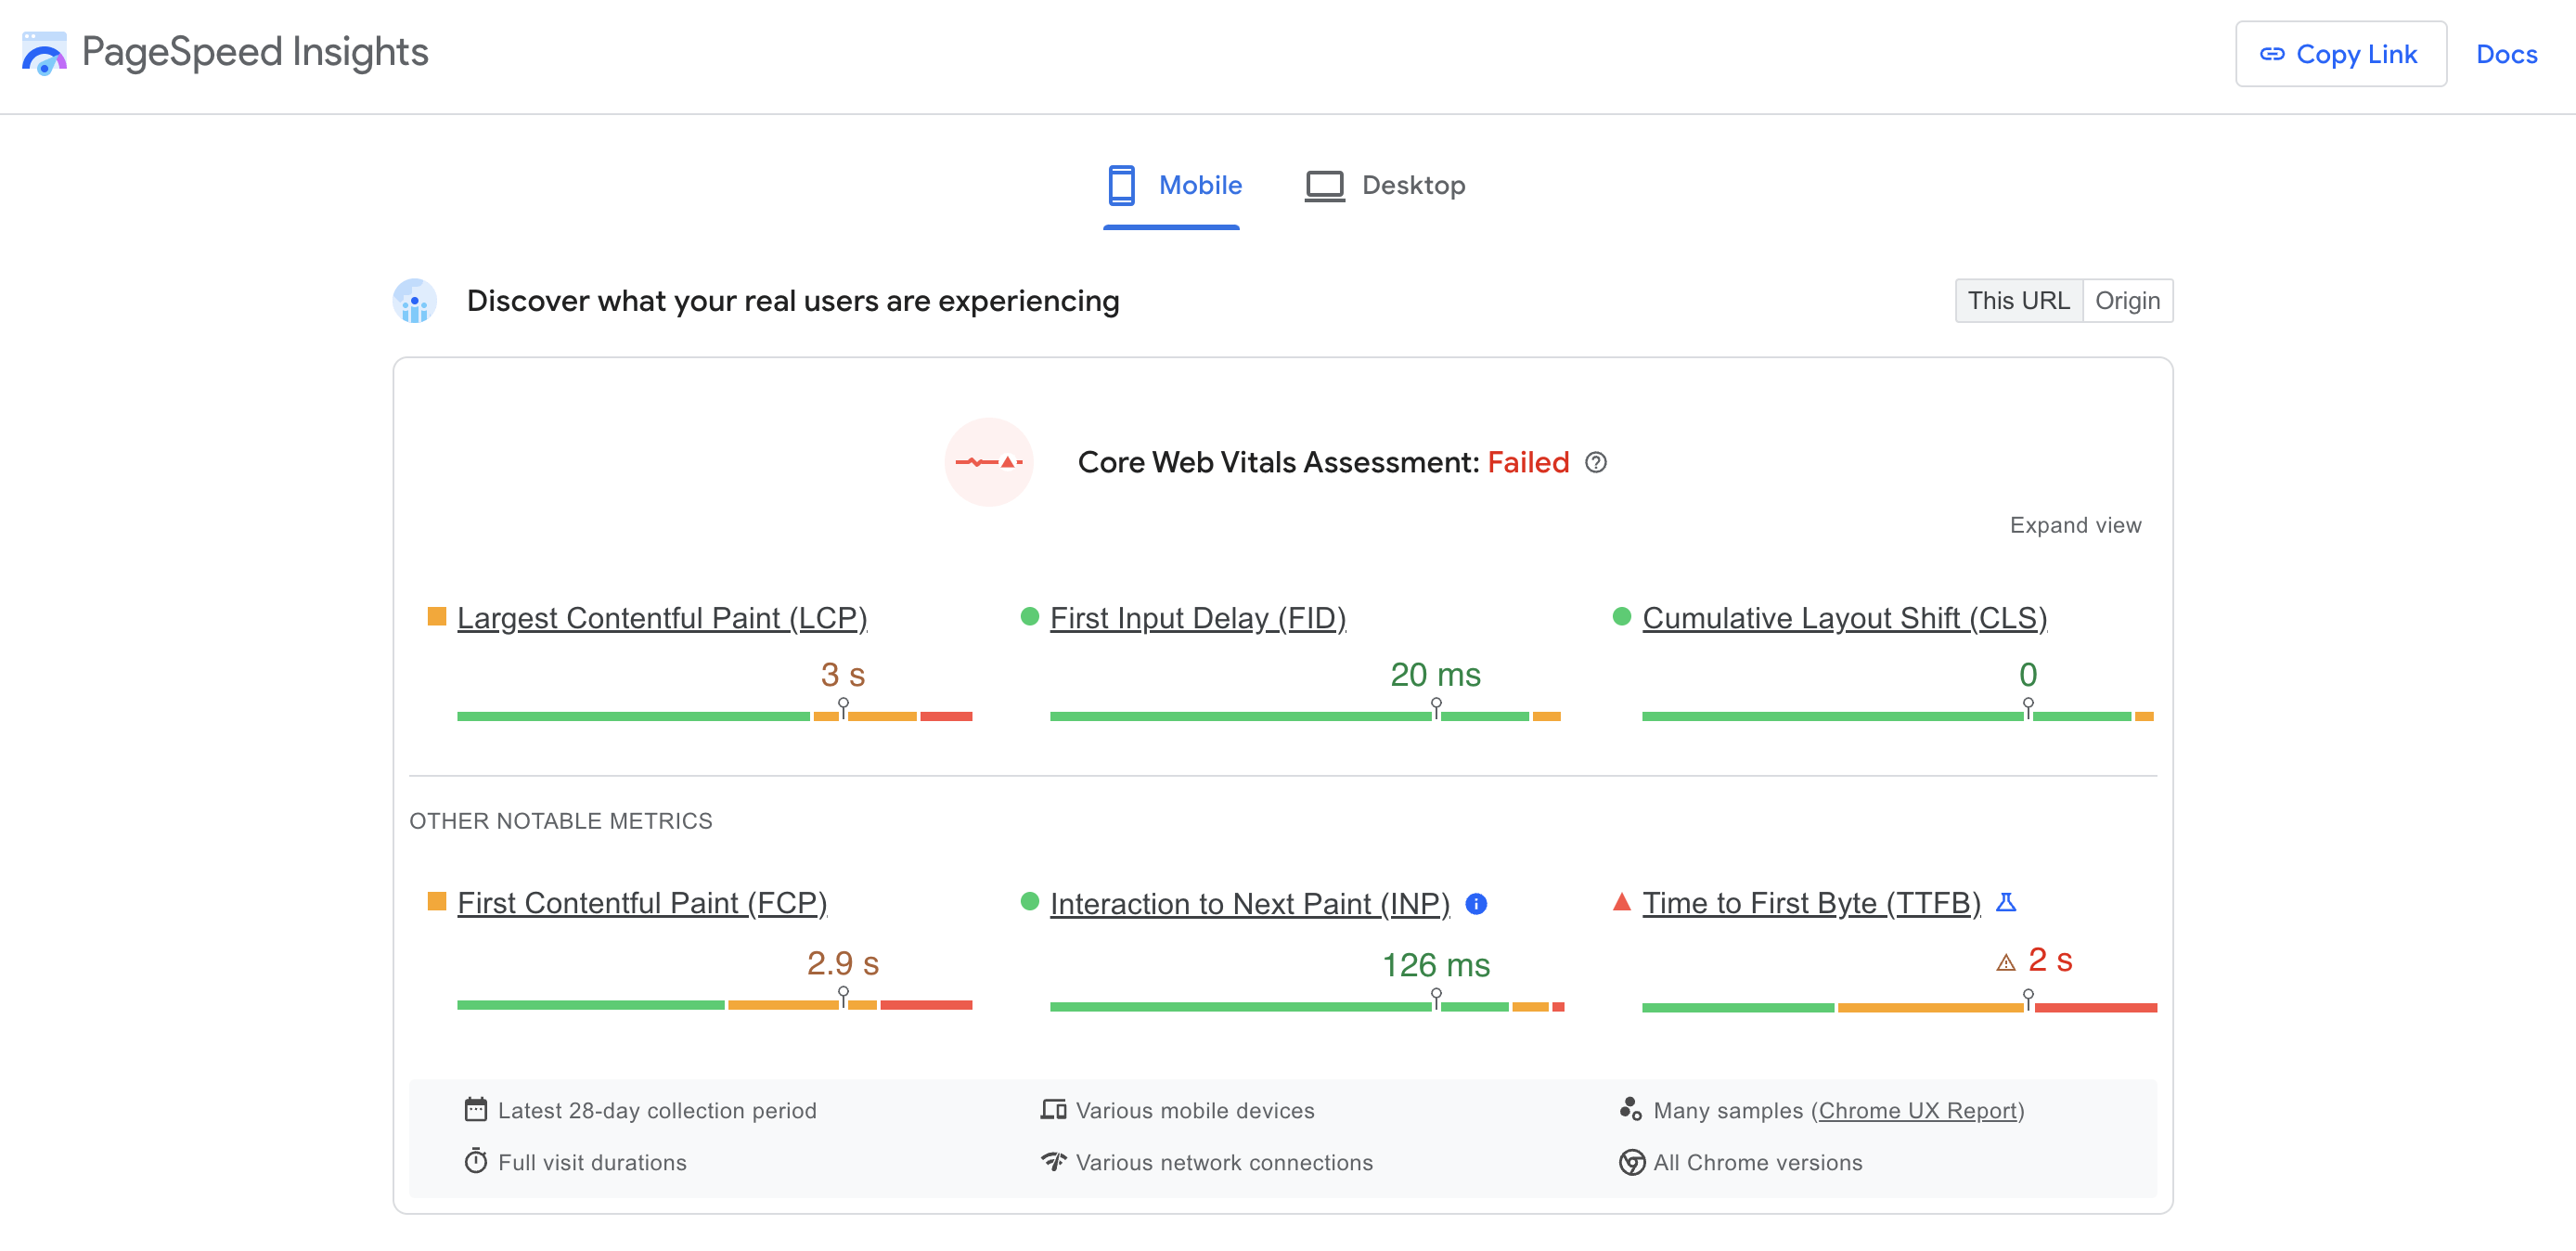
Task: Click the green INP status circle
Action: (x=1029, y=901)
